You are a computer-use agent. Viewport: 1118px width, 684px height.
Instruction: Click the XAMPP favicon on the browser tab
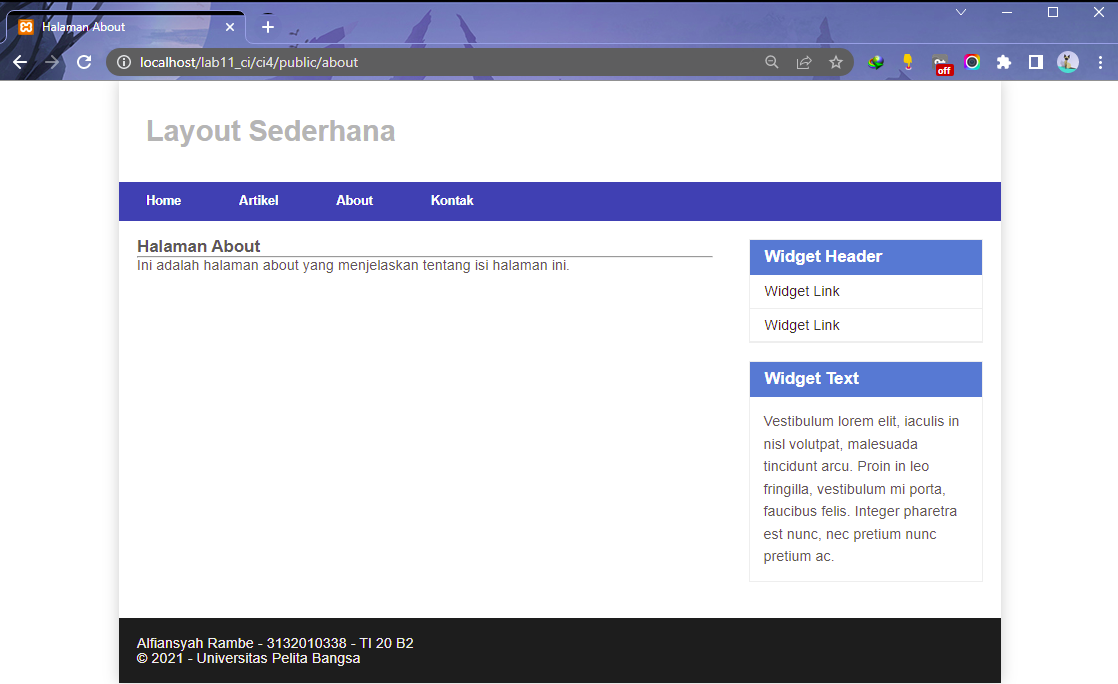27,27
